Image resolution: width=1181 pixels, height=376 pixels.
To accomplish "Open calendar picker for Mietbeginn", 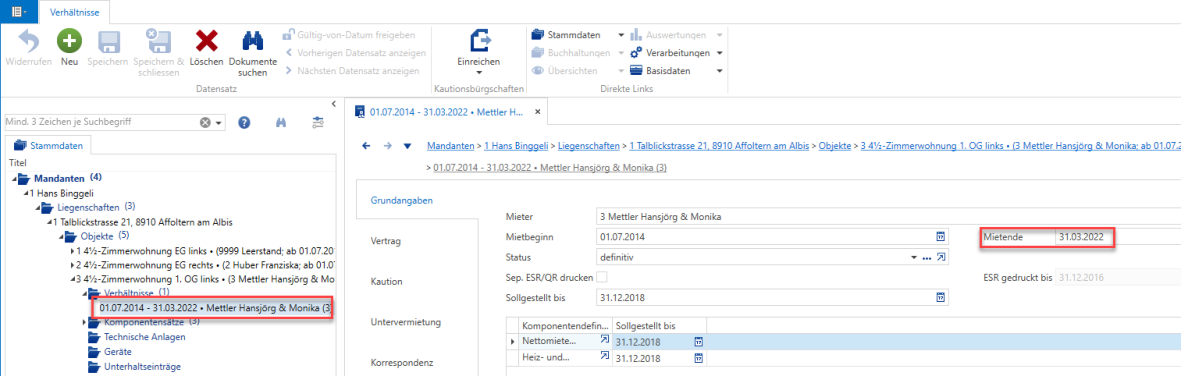I will [x=940, y=237].
